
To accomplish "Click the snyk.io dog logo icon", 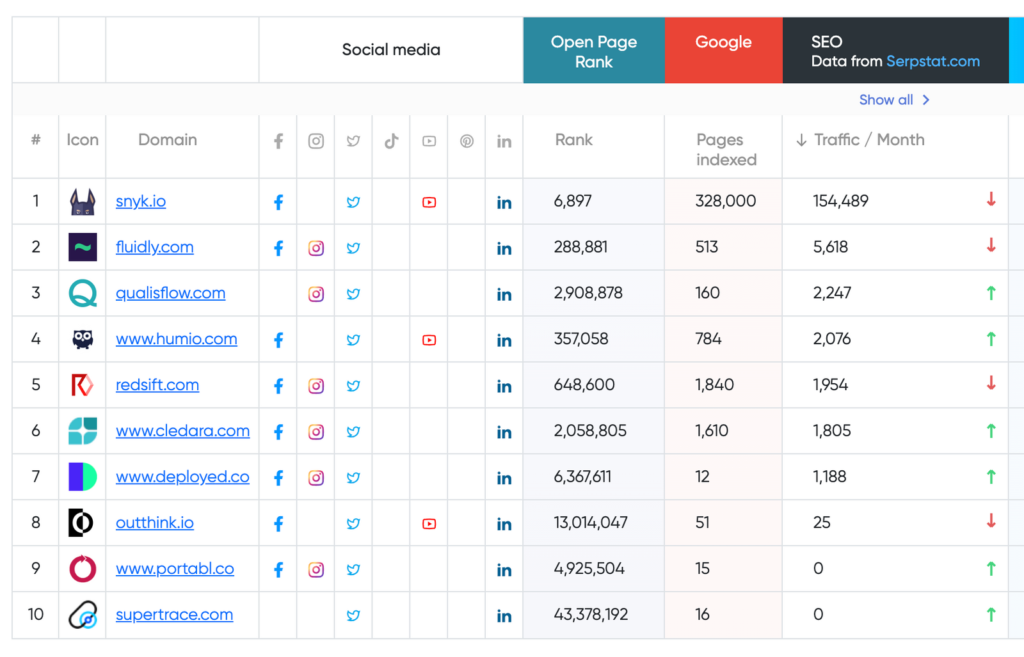I will 82,202.
